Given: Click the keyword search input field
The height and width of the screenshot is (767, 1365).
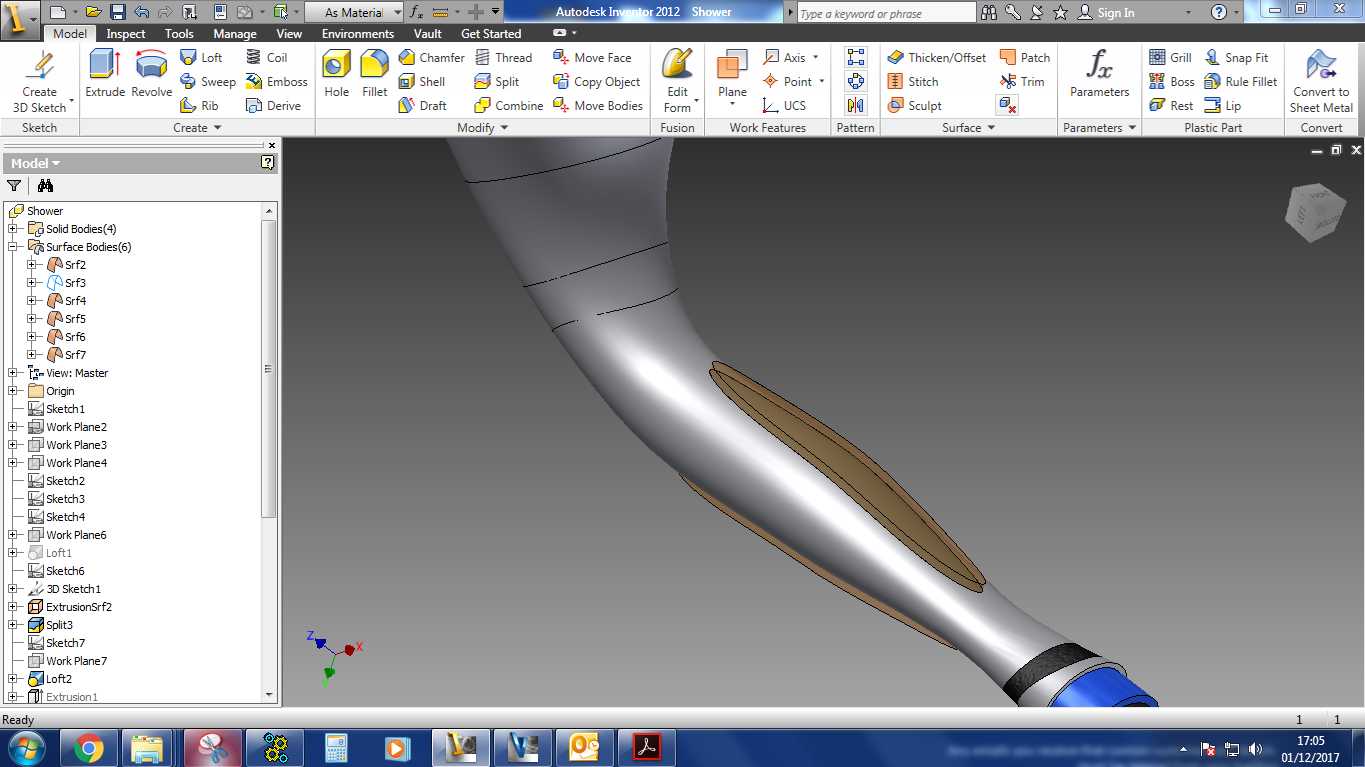Looking at the screenshot, I should click(x=886, y=13).
